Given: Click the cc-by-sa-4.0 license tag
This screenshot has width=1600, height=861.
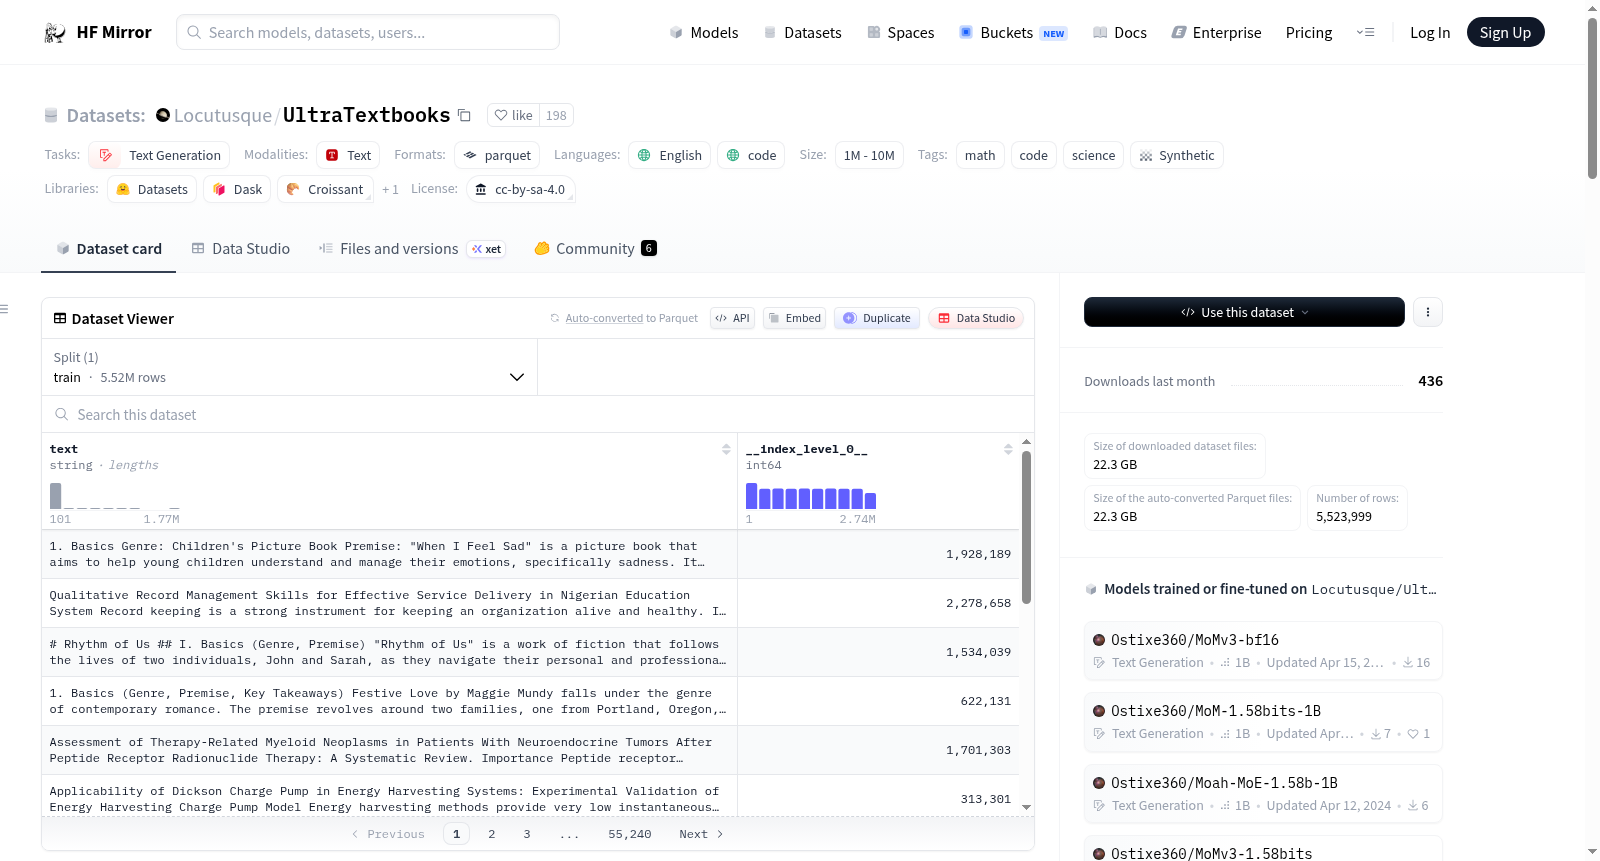Looking at the screenshot, I should (x=520, y=189).
